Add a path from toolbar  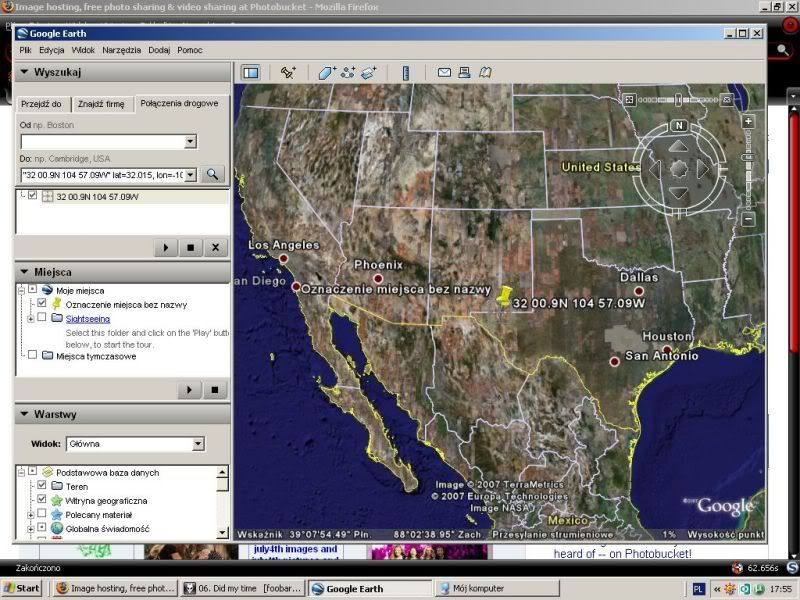[x=348, y=72]
